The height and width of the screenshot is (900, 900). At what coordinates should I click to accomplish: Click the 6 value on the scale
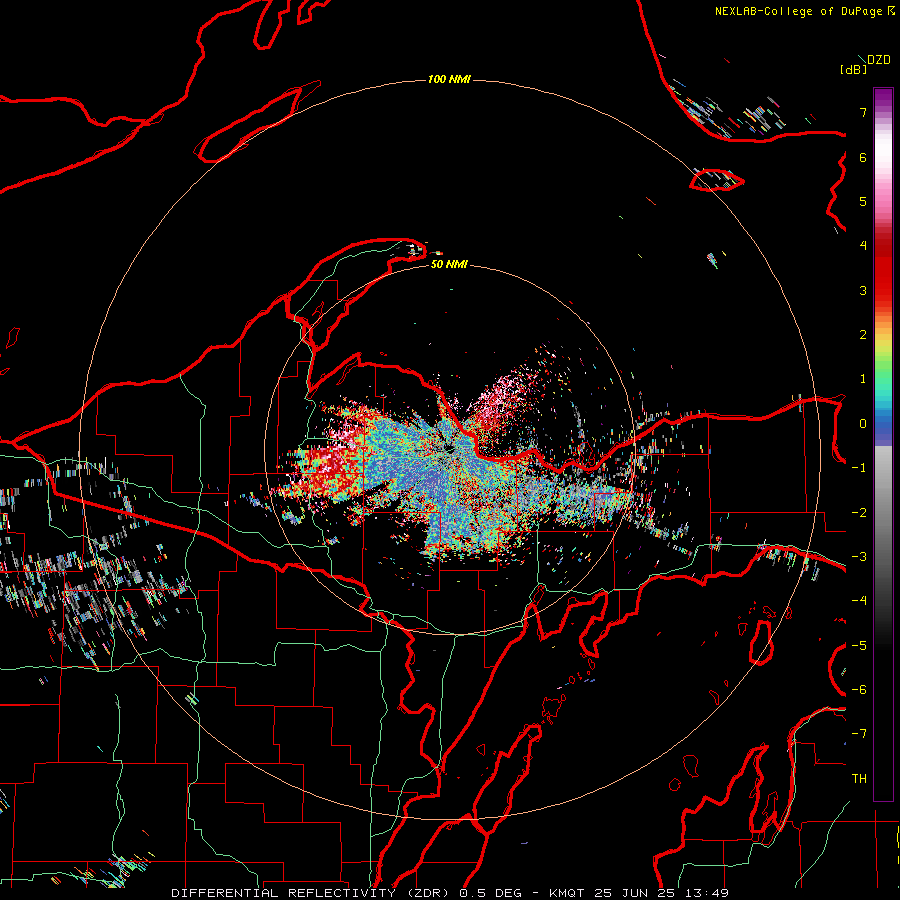coord(863,157)
